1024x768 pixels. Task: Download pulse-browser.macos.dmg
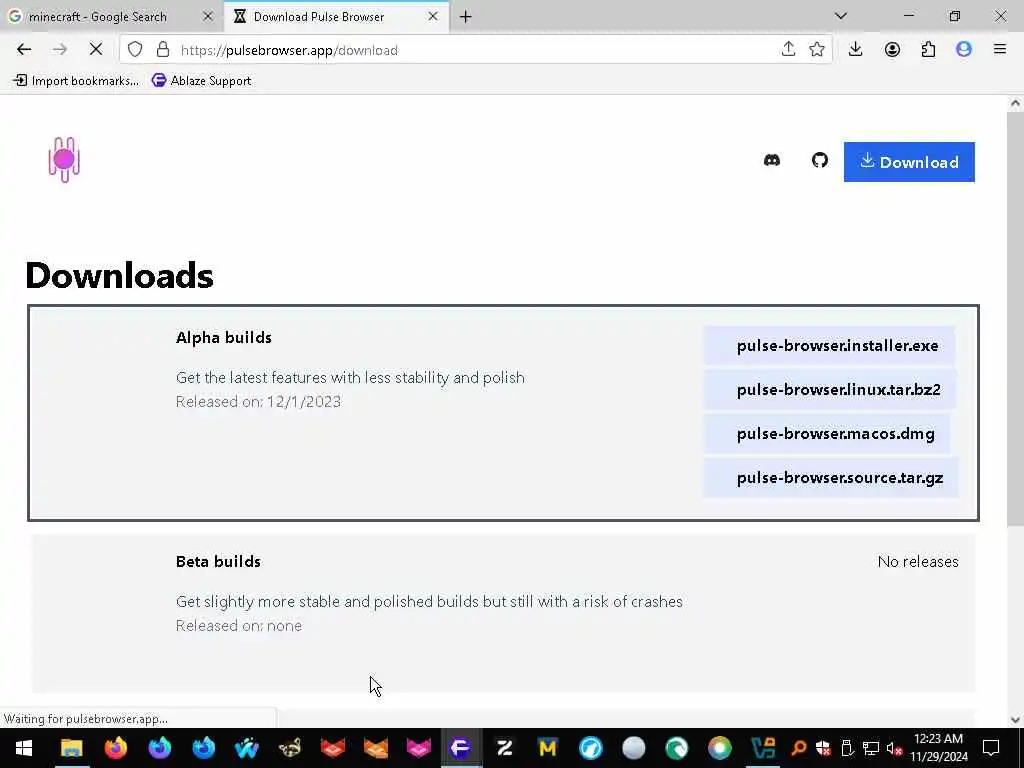point(827,434)
